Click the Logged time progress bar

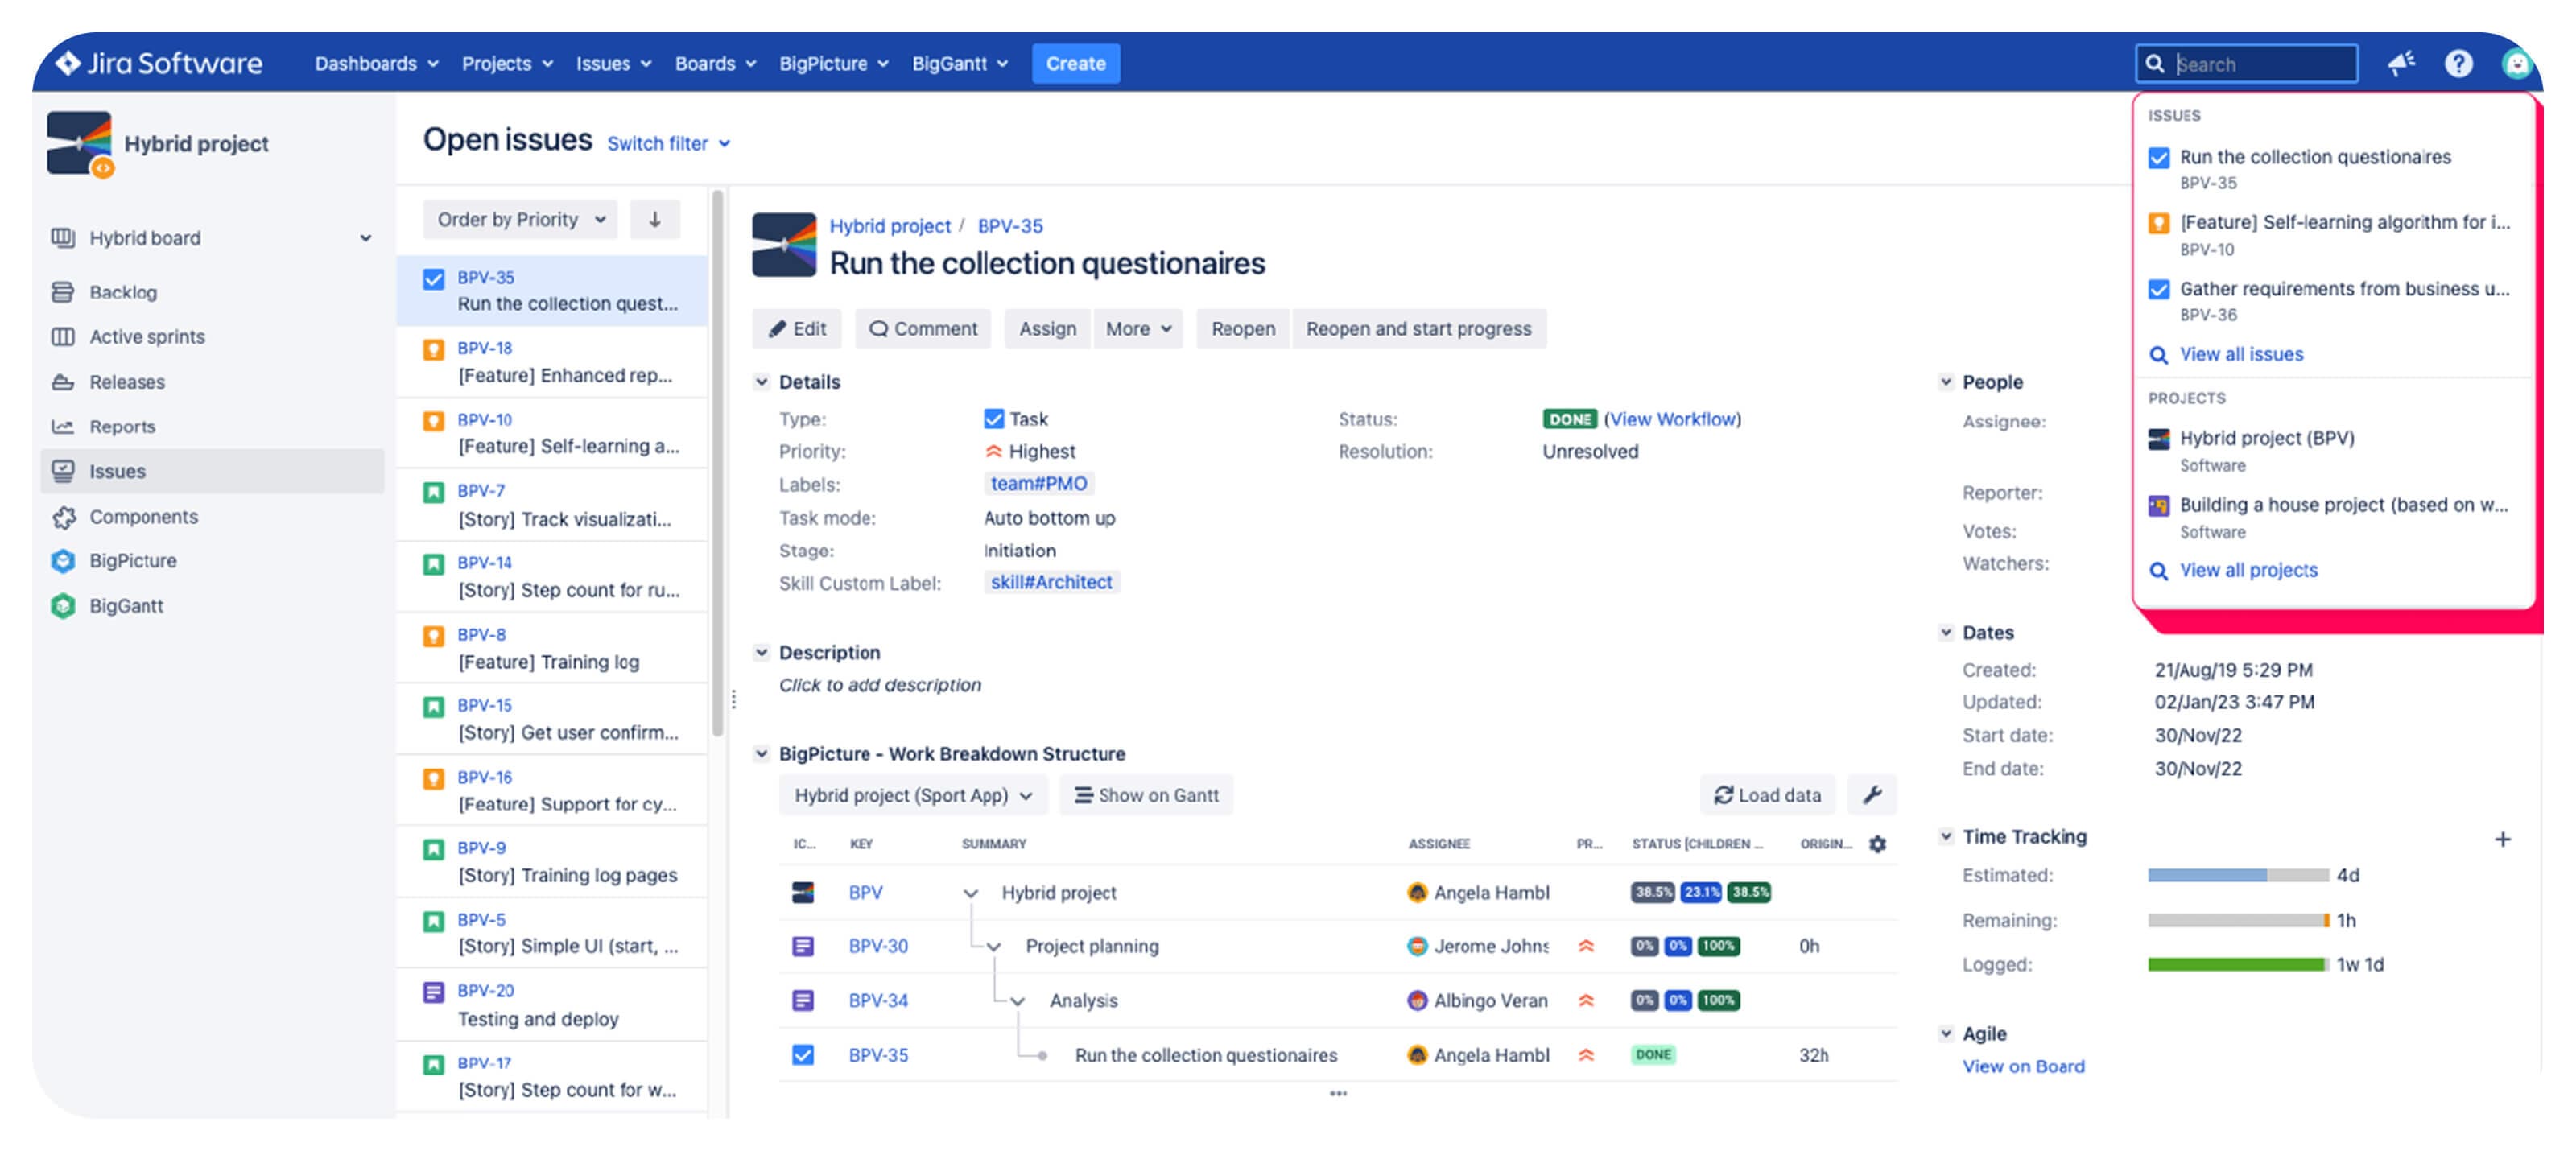click(2238, 965)
